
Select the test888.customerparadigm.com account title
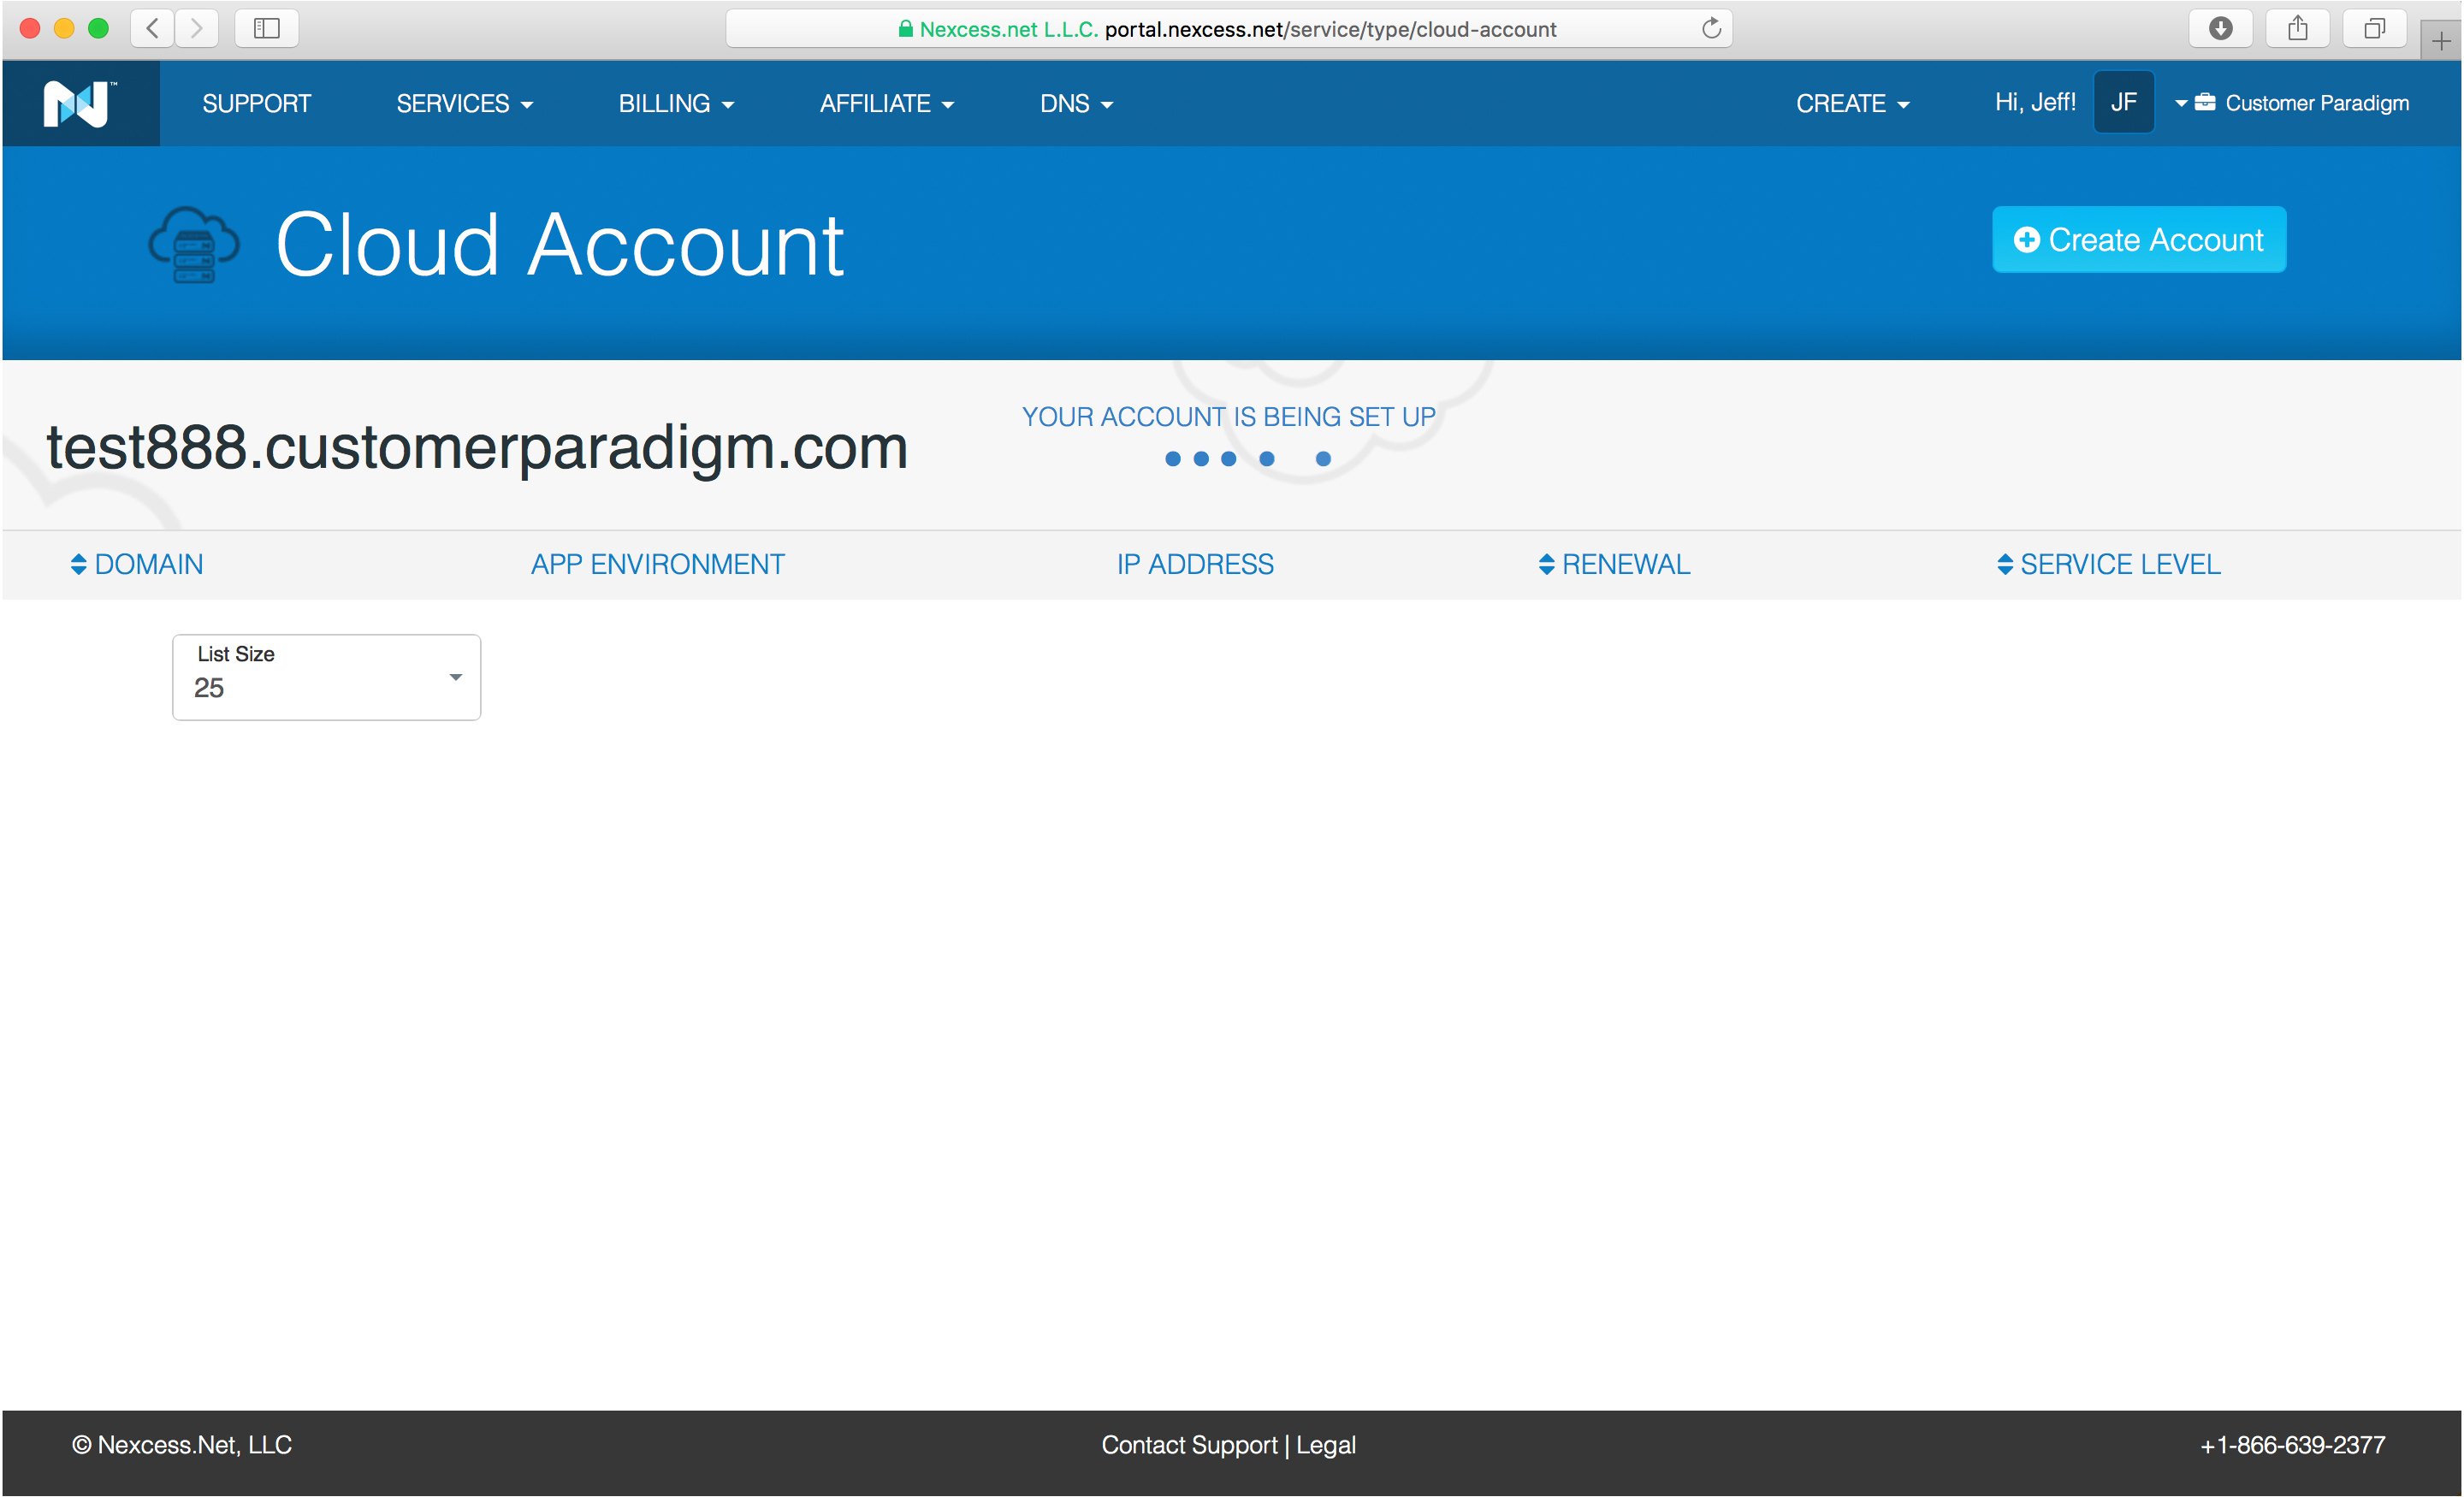pos(477,447)
